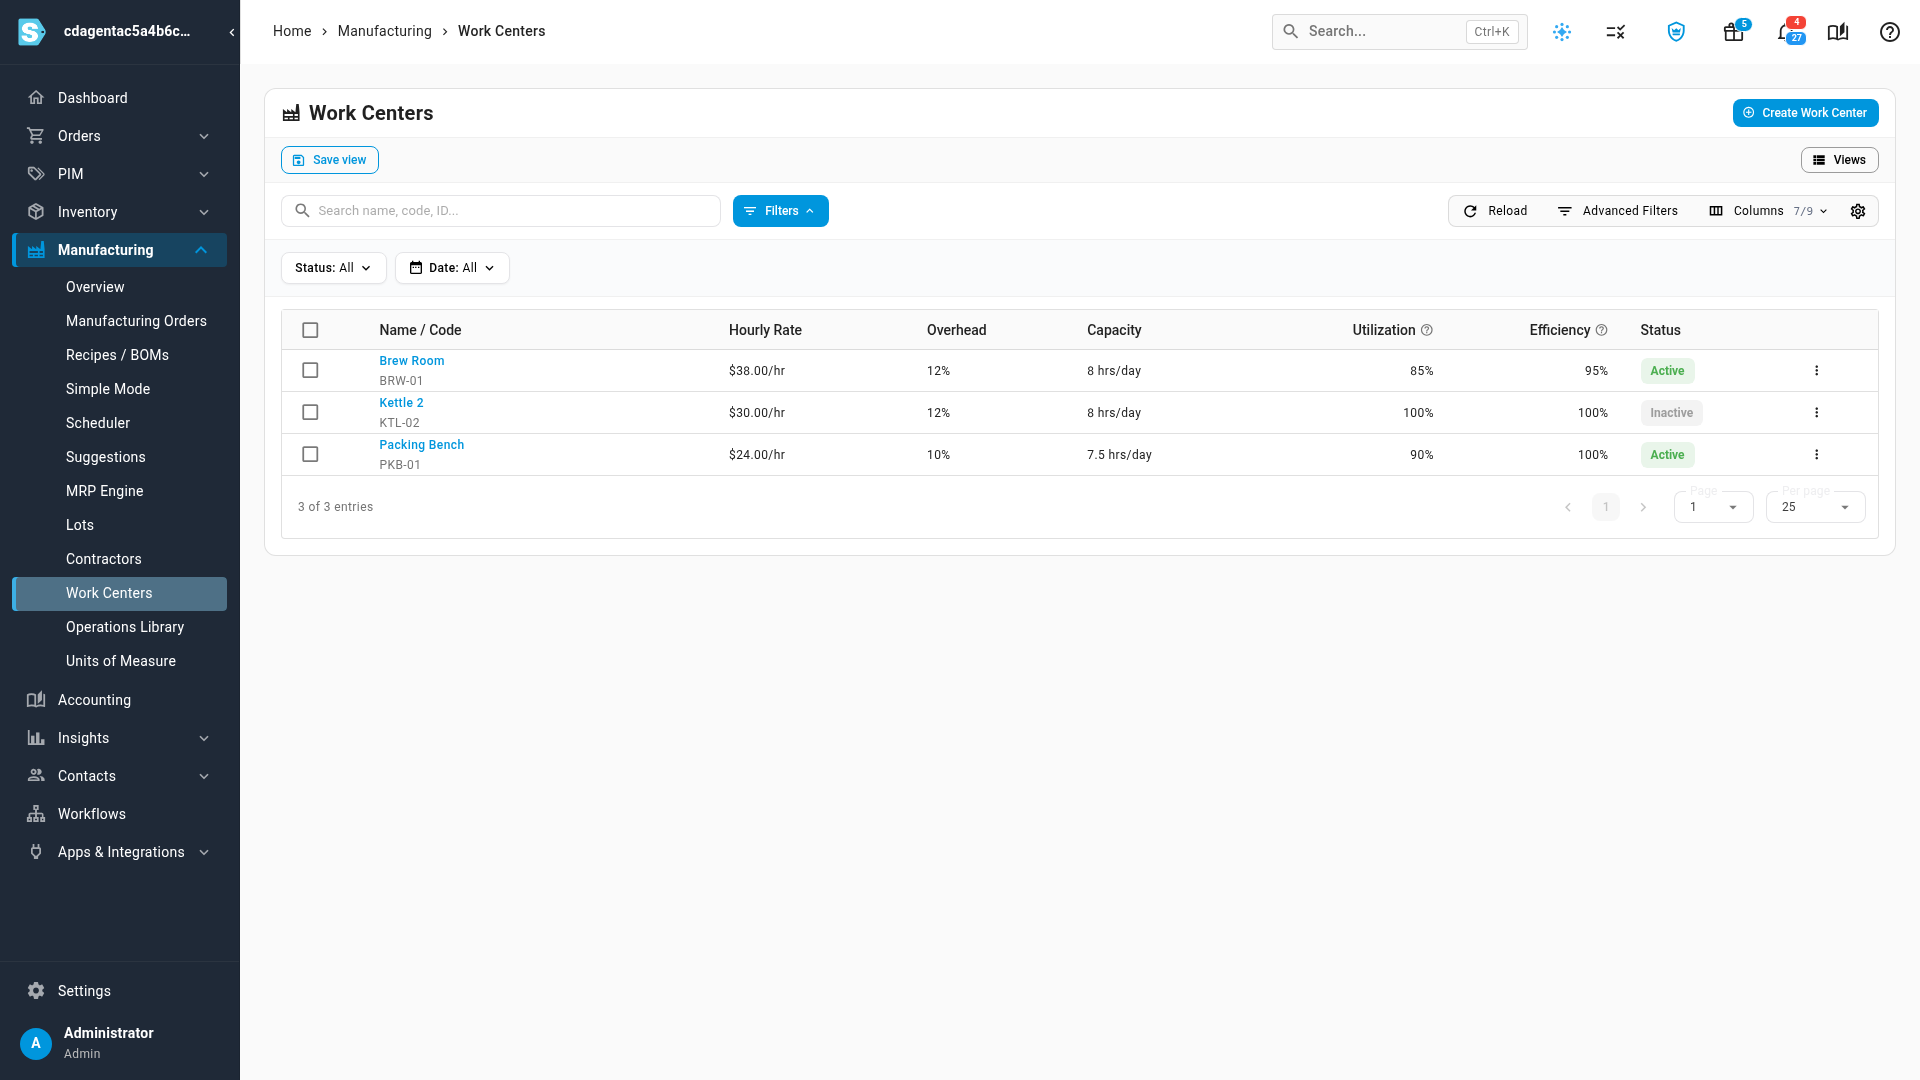Open the shield security icon
The height and width of the screenshot is (1080, 1920).
tap(1676, 32)
